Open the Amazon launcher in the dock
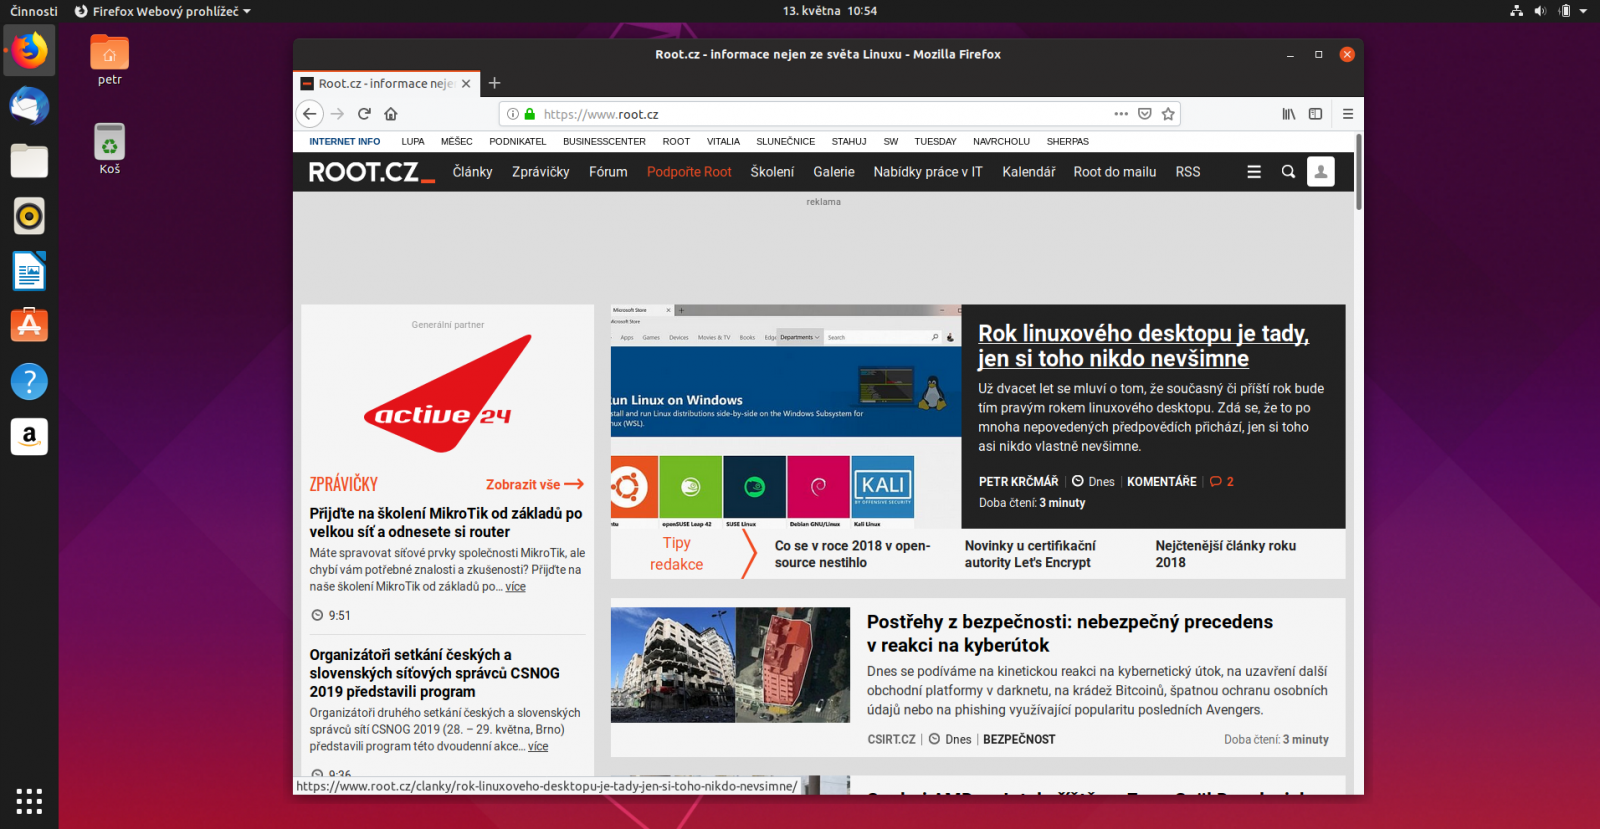 [29, 436]
